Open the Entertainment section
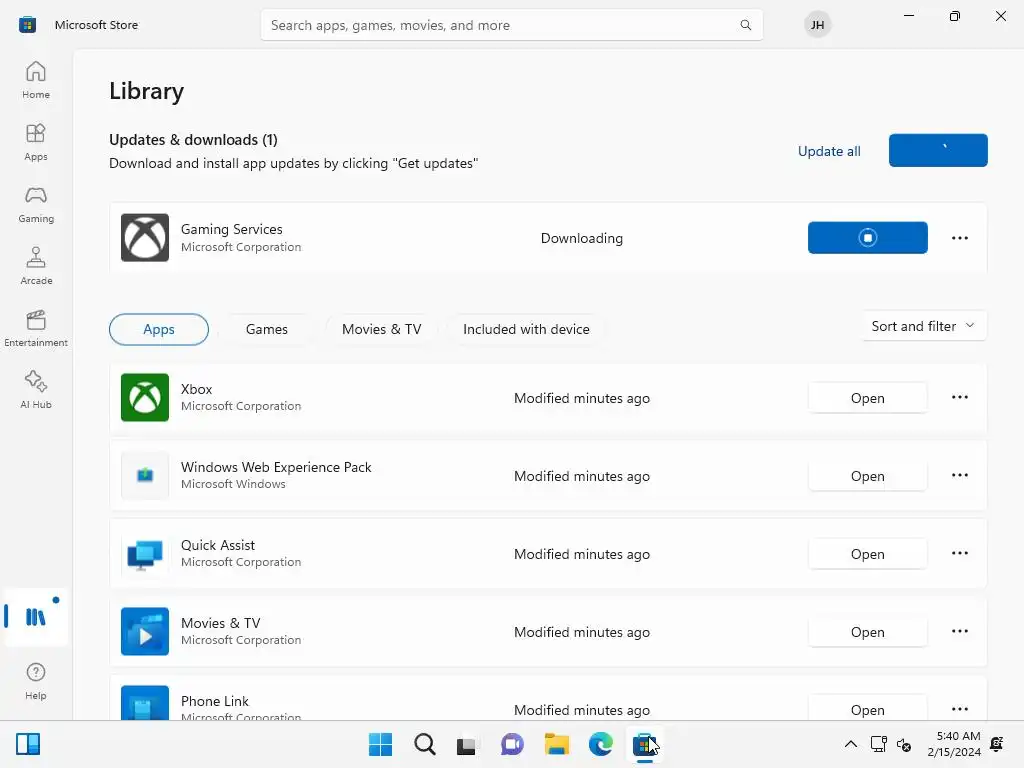Viewport: 1024px width, 768px height. (36, 328)
